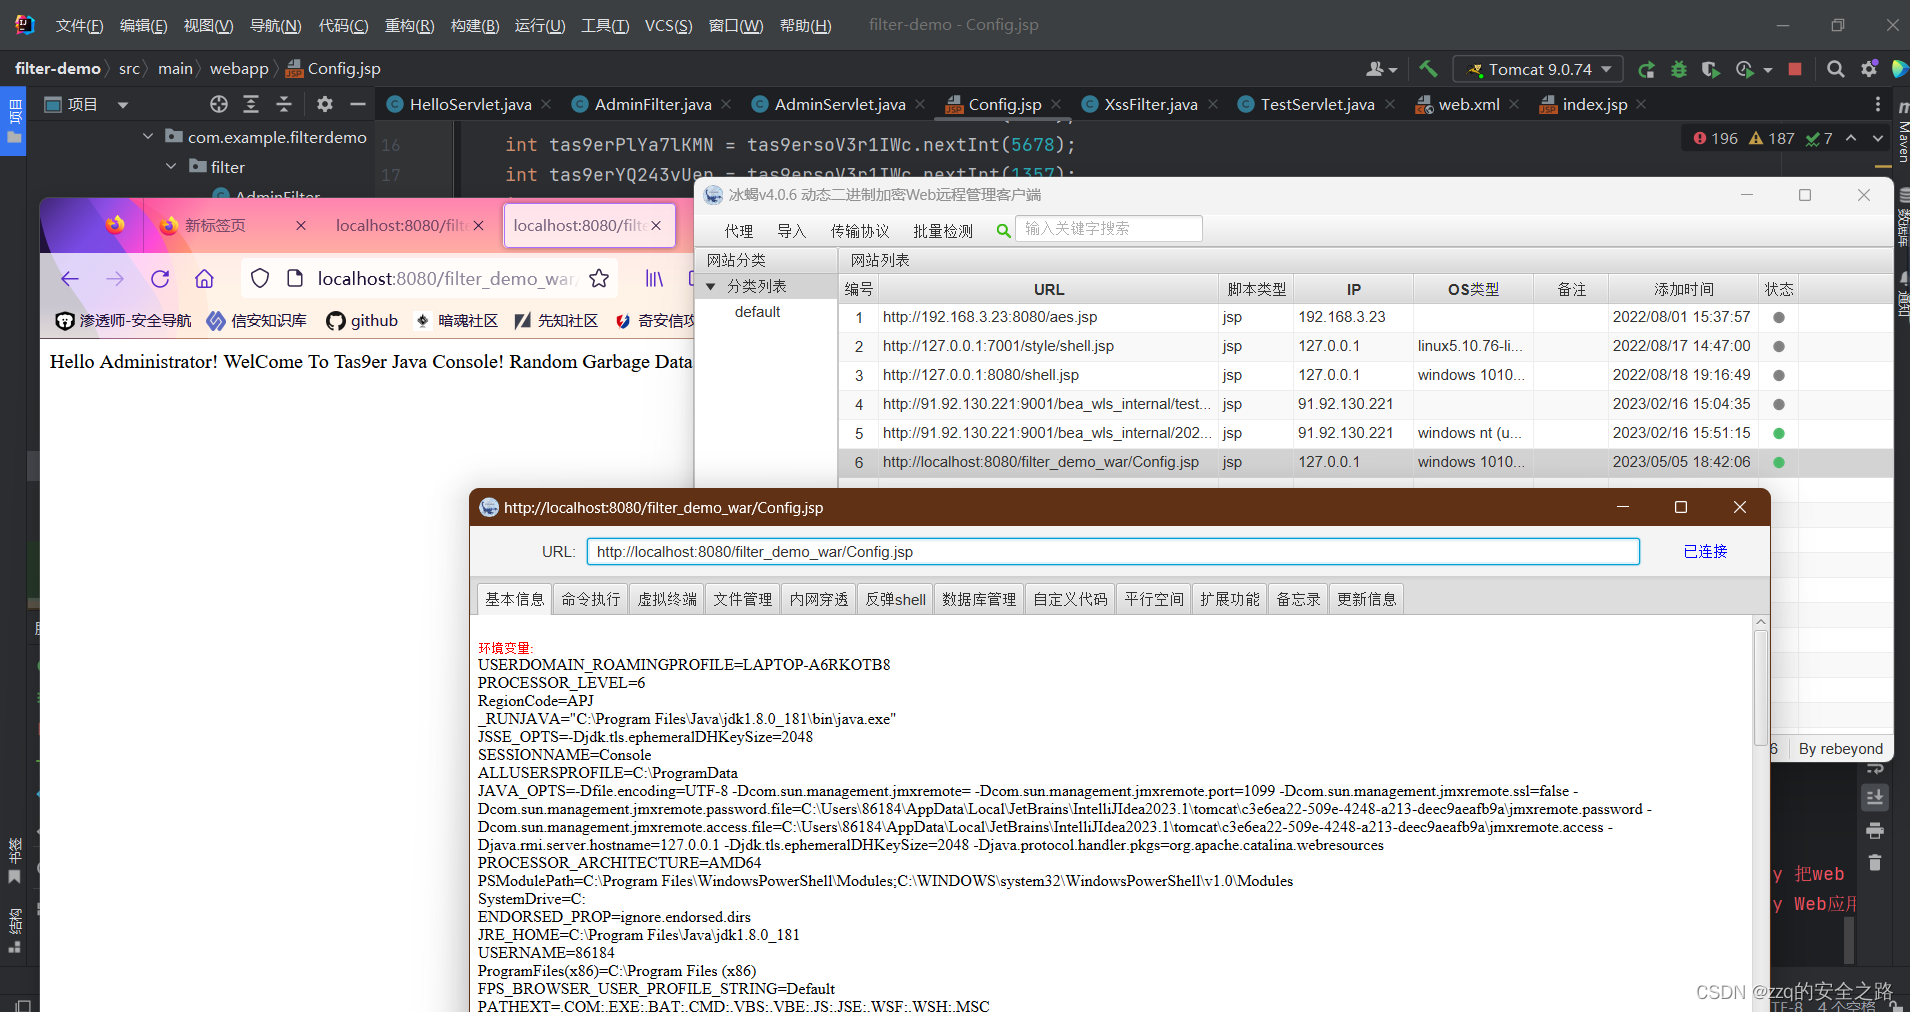Click the Build project hammer icon in IntelliJ
The image size is (1910, 1012).
click(1428, 69)
